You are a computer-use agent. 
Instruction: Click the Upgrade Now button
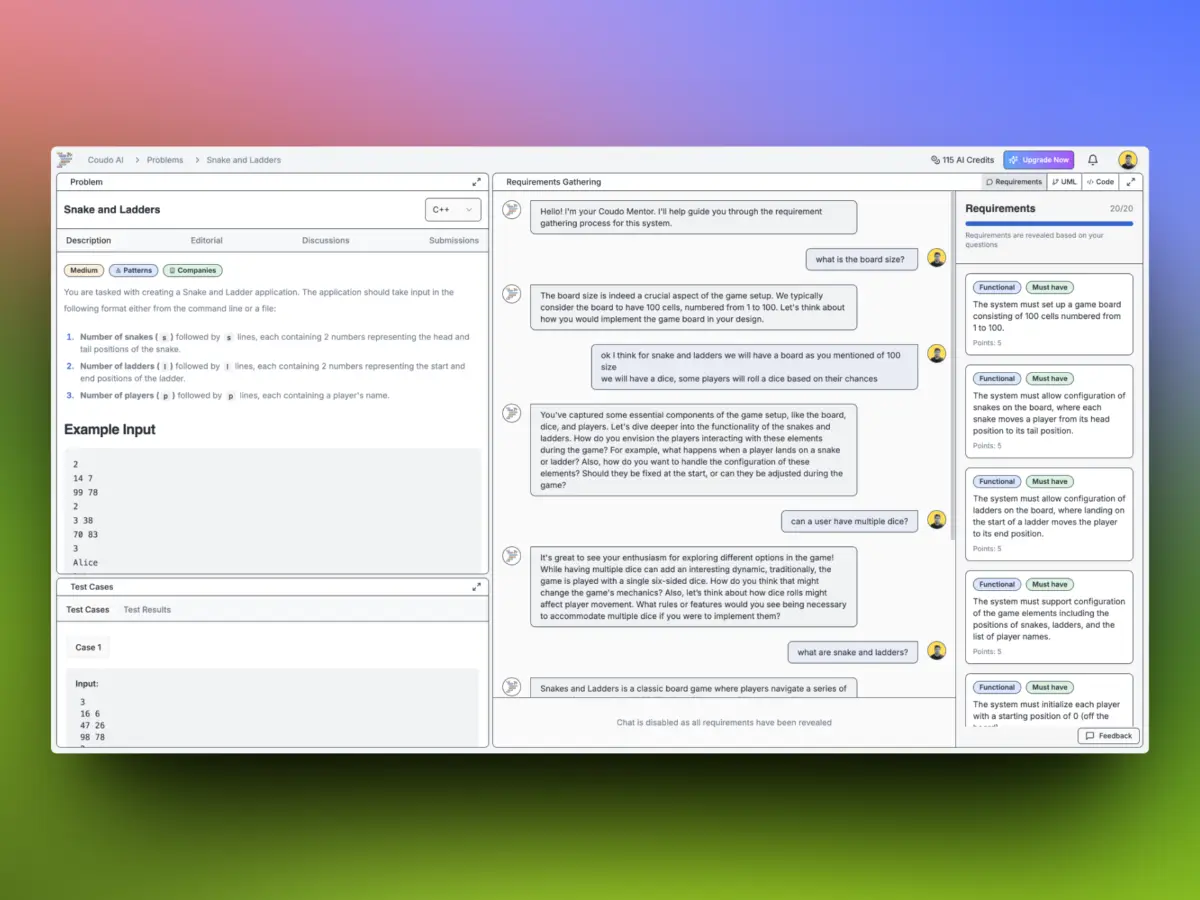click(1038, 160)
